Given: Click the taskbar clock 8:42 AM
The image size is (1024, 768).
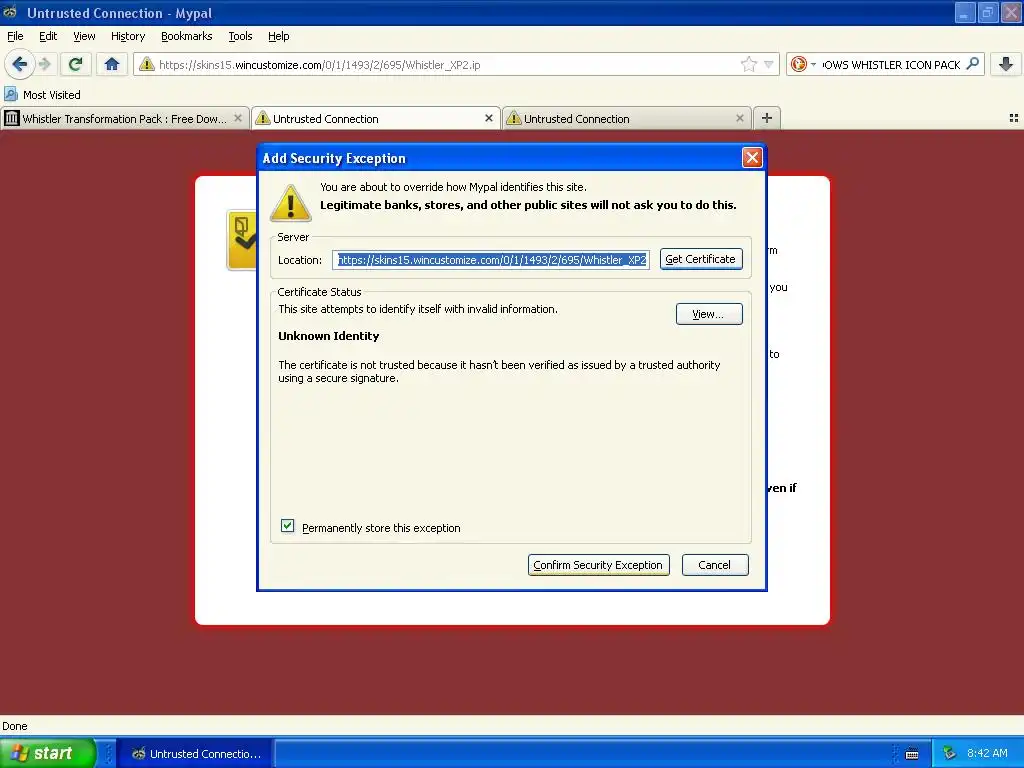Looking at the screenshot, I should [987, 753].
